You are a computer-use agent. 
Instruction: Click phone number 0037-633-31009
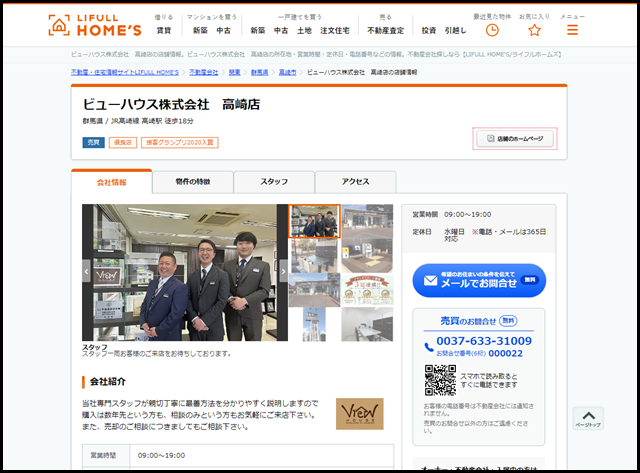coord(484,341)
